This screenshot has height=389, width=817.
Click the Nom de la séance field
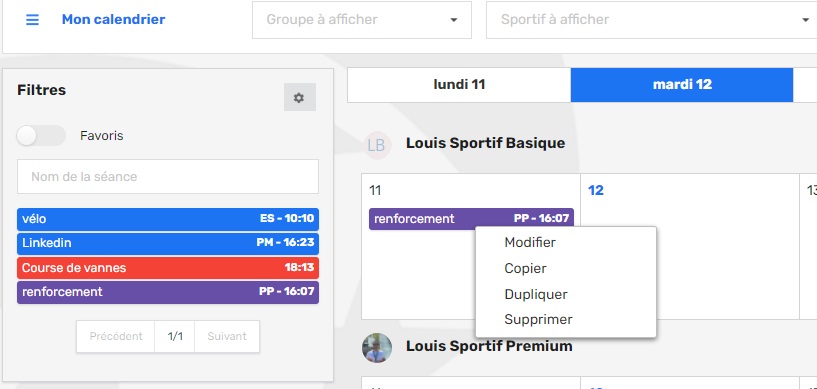[x=168, y=177]
